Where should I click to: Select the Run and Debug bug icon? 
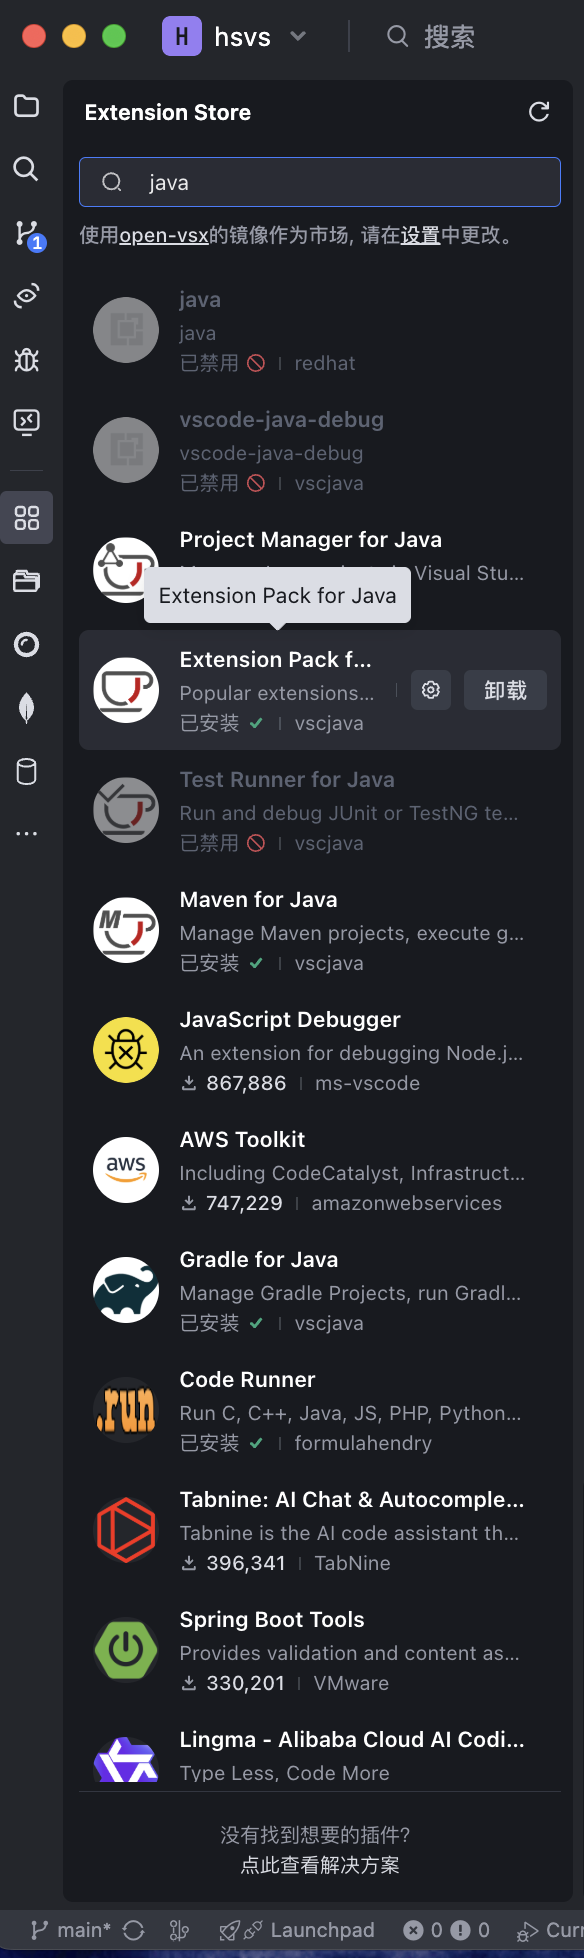click(x=26, y=360)
